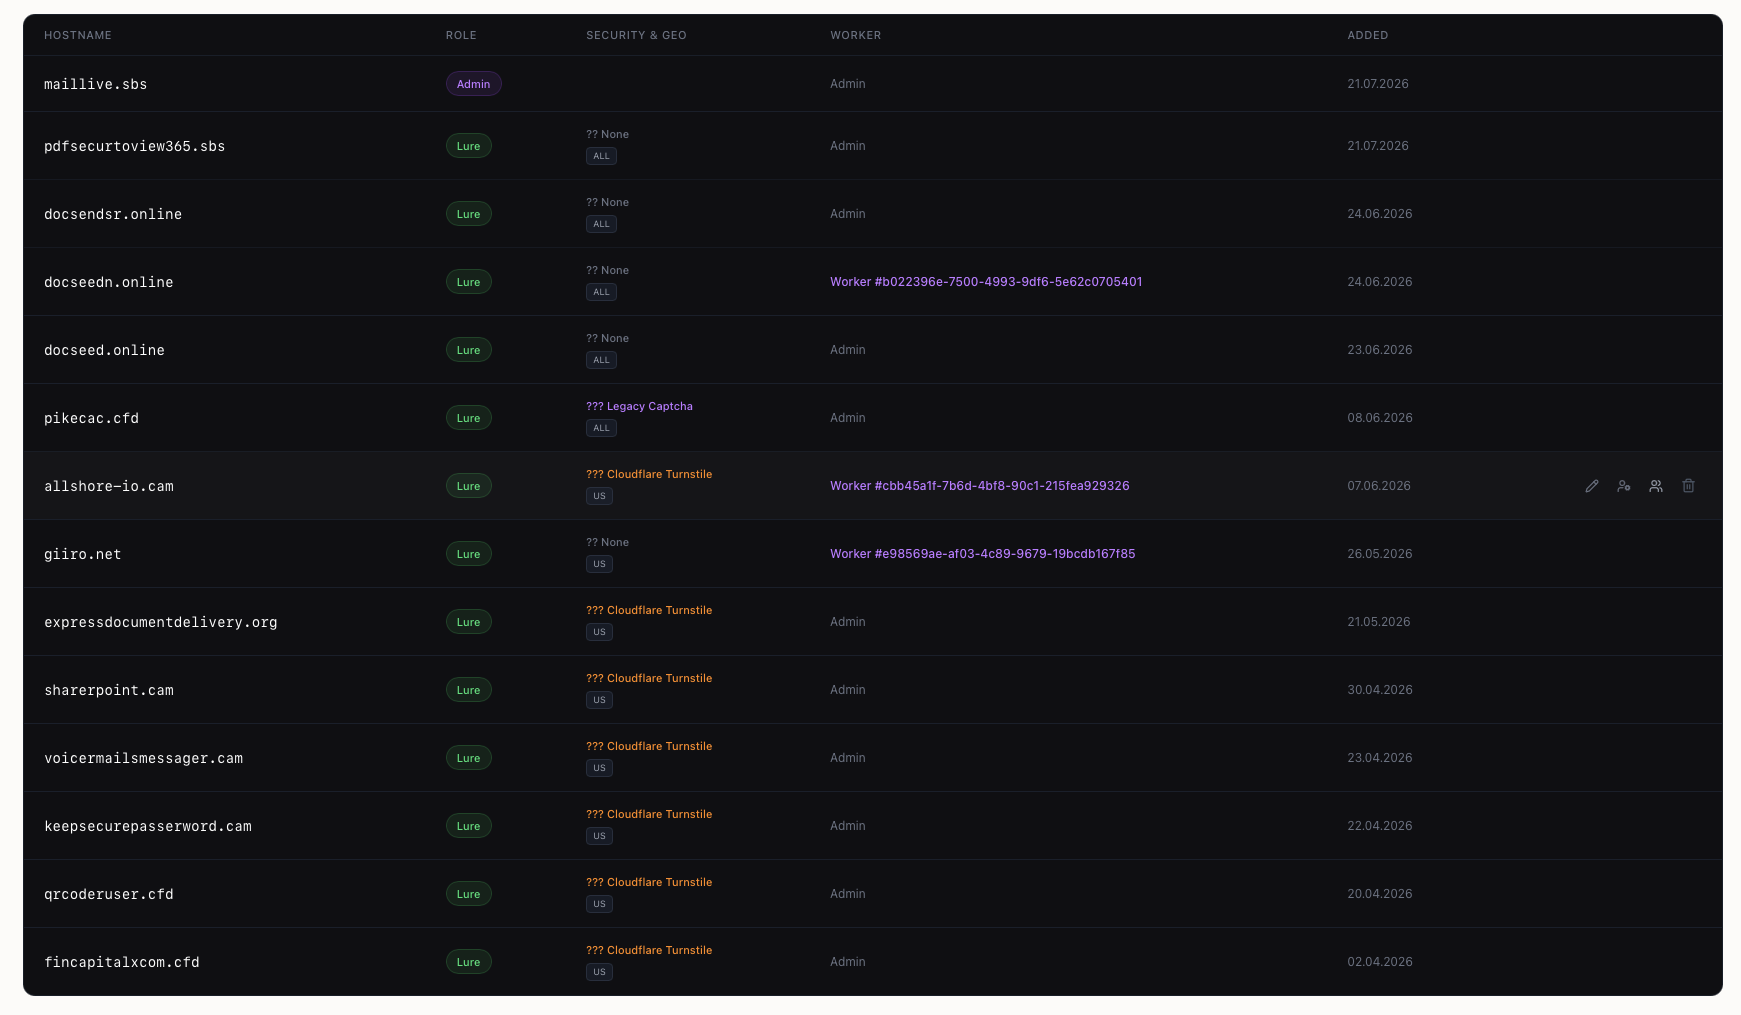Select the docsendsr.online hostname

pyautogui.click(x=113, y=214)
